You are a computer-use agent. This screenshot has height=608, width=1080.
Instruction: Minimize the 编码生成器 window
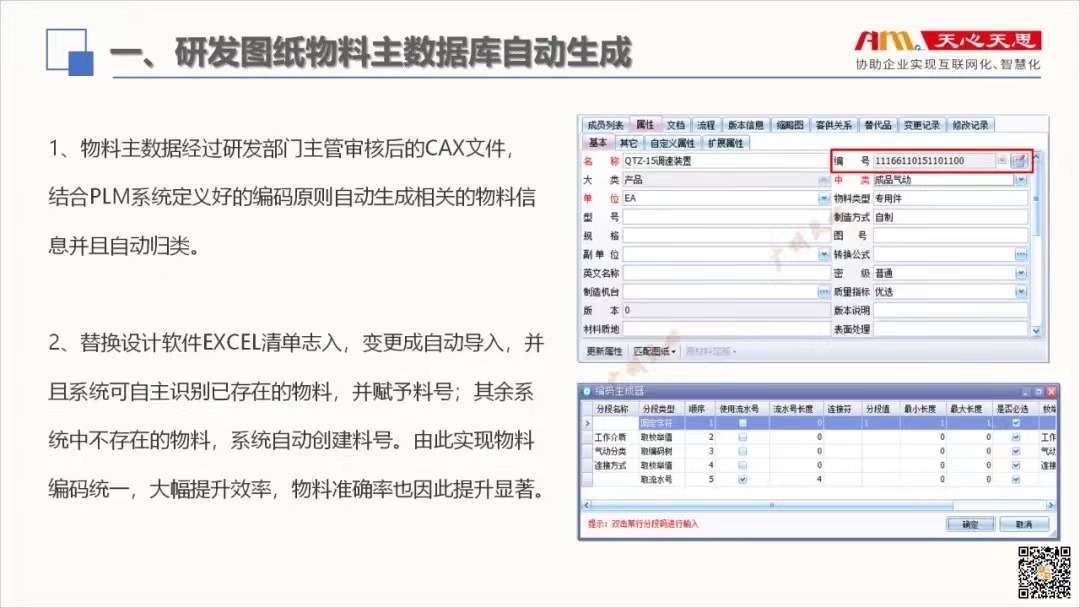(x=1026, y=391)
